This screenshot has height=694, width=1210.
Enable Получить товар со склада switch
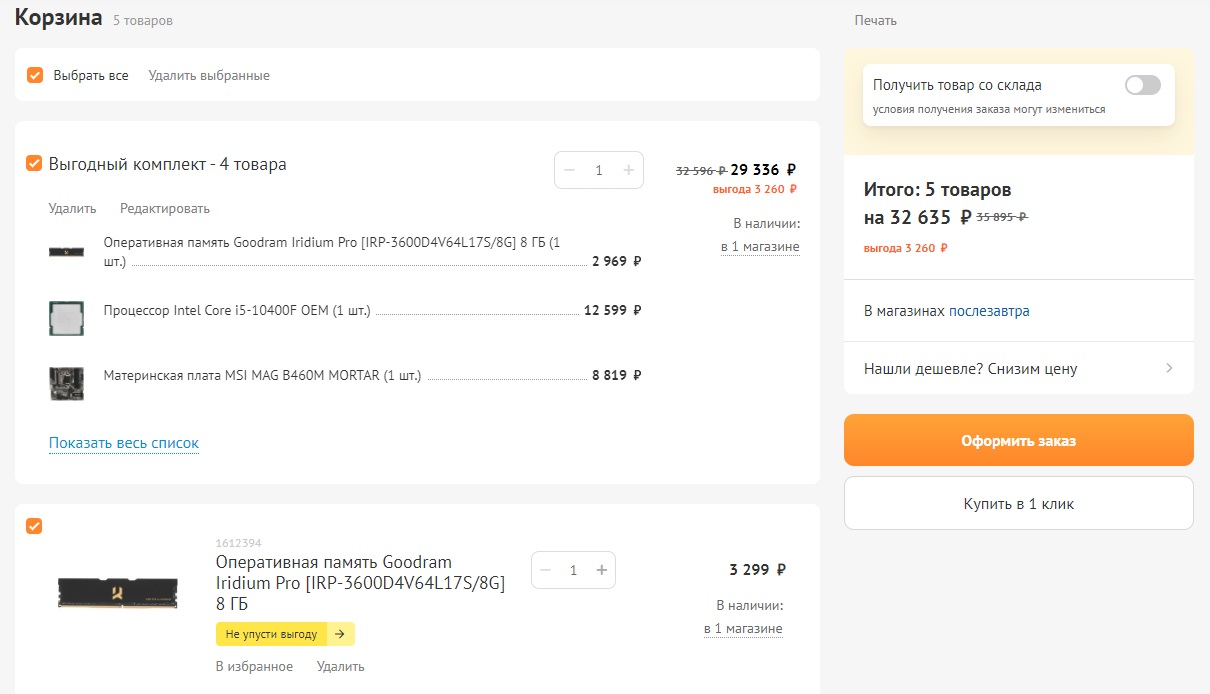(1142, 85)
